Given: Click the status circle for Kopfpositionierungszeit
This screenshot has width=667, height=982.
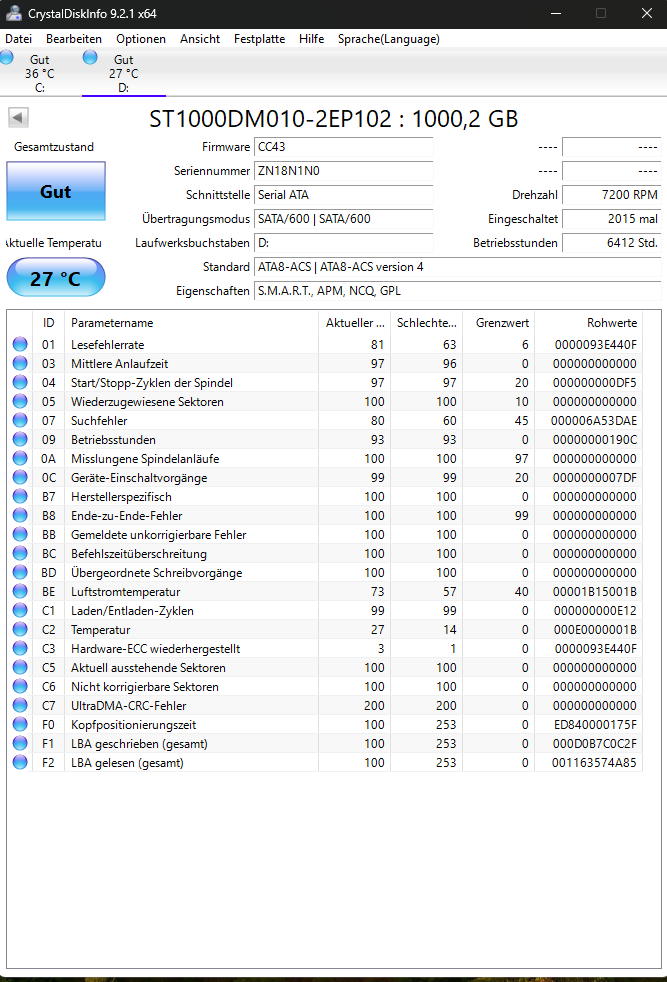Looking at the screenshot, I should [x=20, y=724].
